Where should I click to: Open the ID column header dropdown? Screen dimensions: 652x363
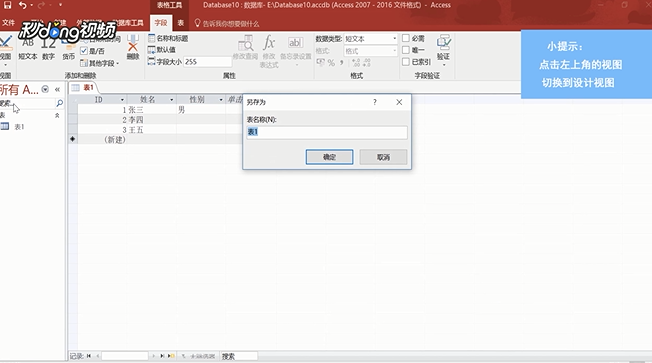click(x=122, y=100)
